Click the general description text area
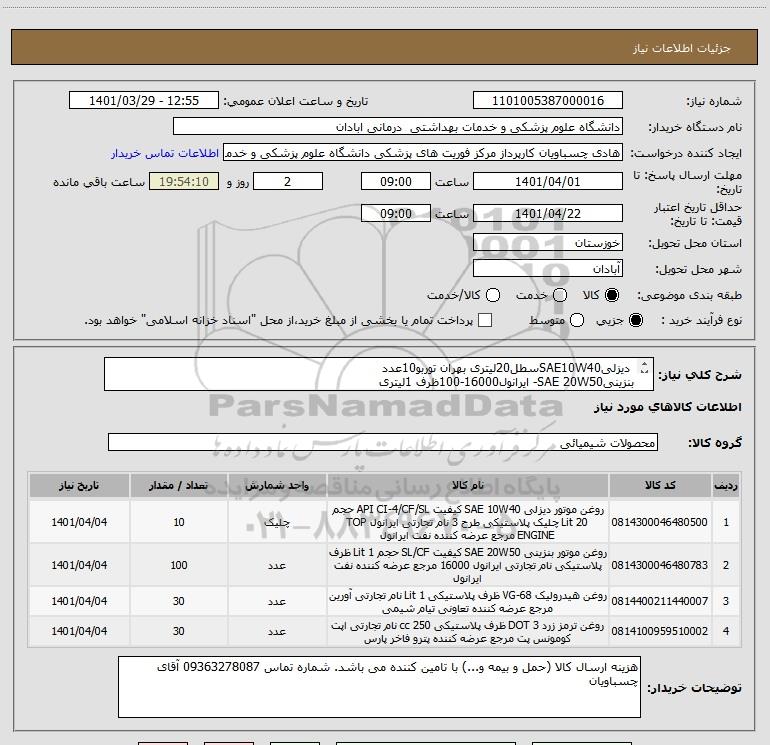 (379, 374)
